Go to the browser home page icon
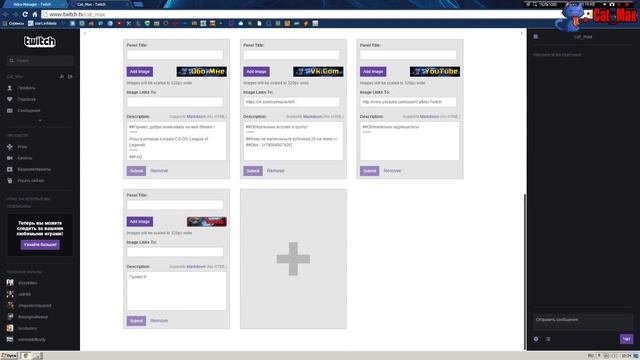The width and height of the screenshot is (640, 360). tap(35, 14)
